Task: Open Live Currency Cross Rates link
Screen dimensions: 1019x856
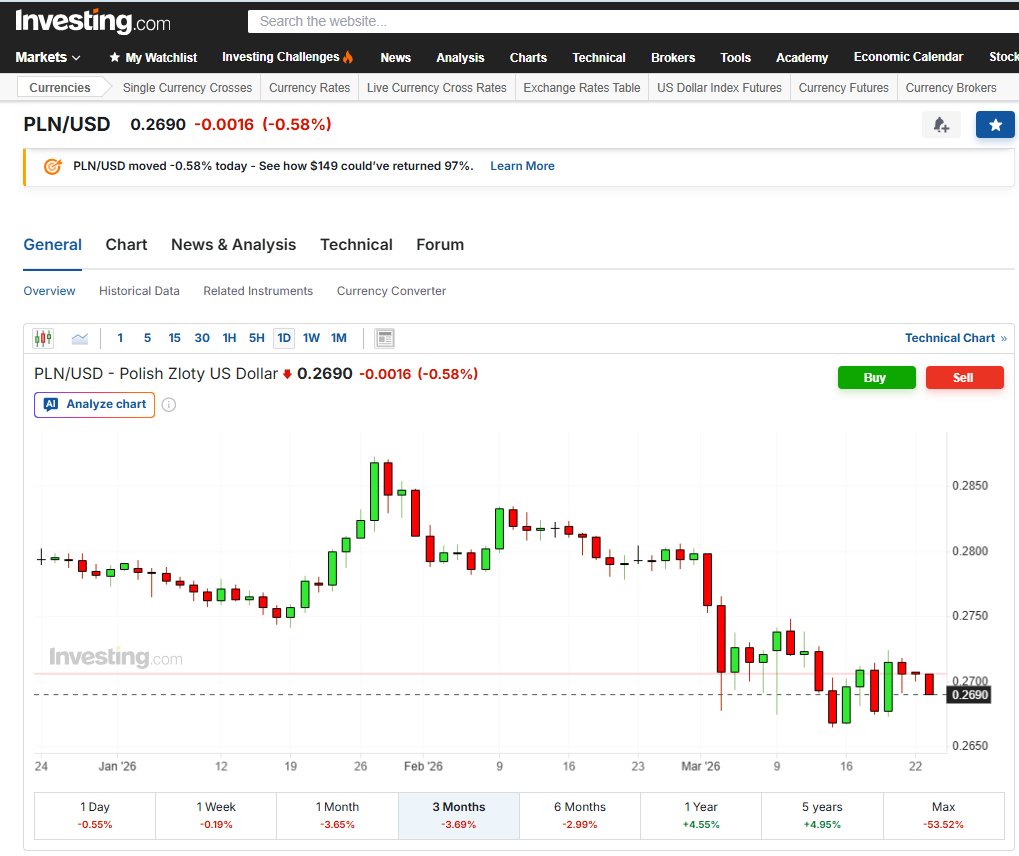Action: (437, 88)
